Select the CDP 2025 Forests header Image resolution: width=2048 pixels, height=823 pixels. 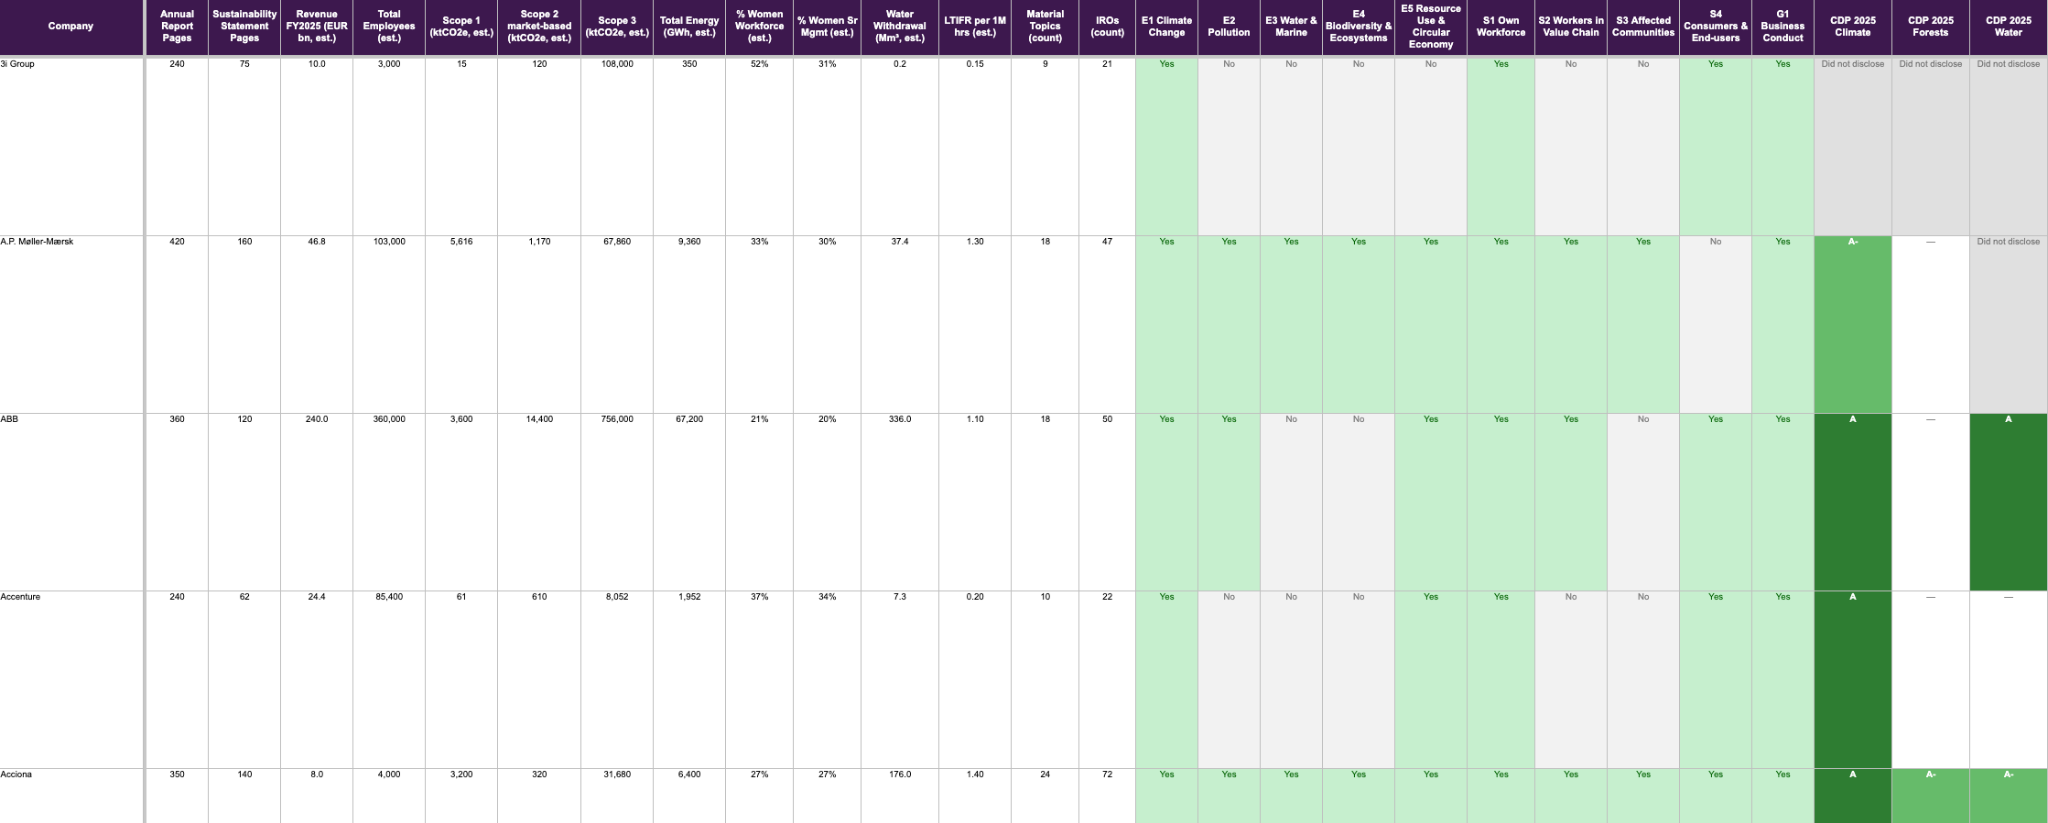point(1930,27)
